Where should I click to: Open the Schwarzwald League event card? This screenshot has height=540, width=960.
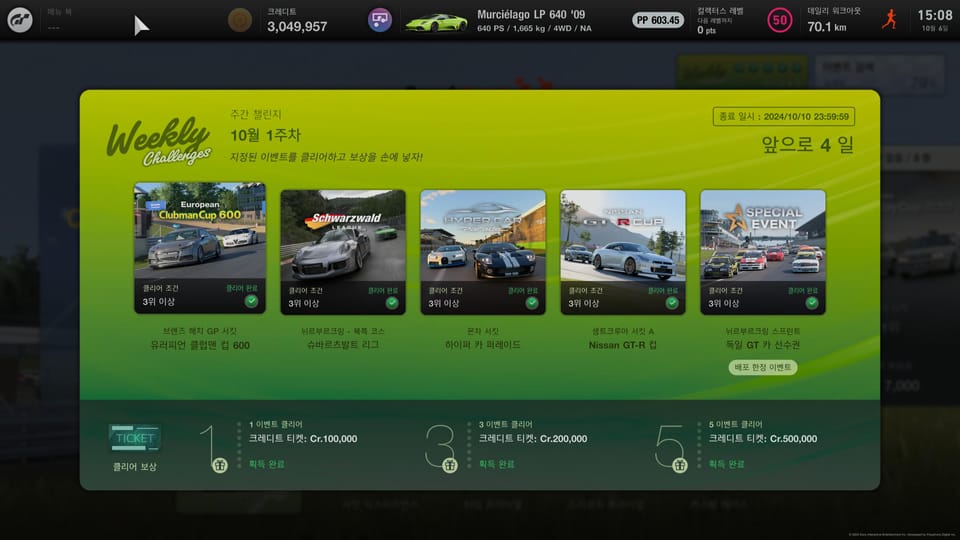pos(343,252)
